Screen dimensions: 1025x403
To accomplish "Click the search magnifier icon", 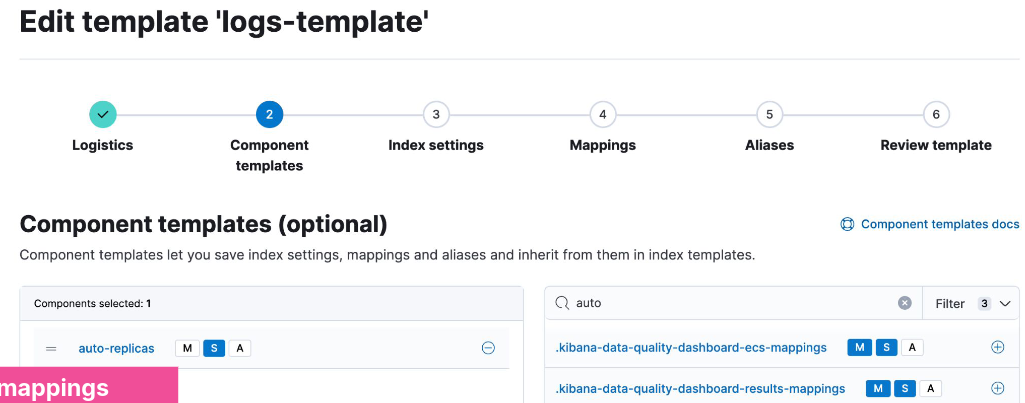I will click(x=562, y=303).
